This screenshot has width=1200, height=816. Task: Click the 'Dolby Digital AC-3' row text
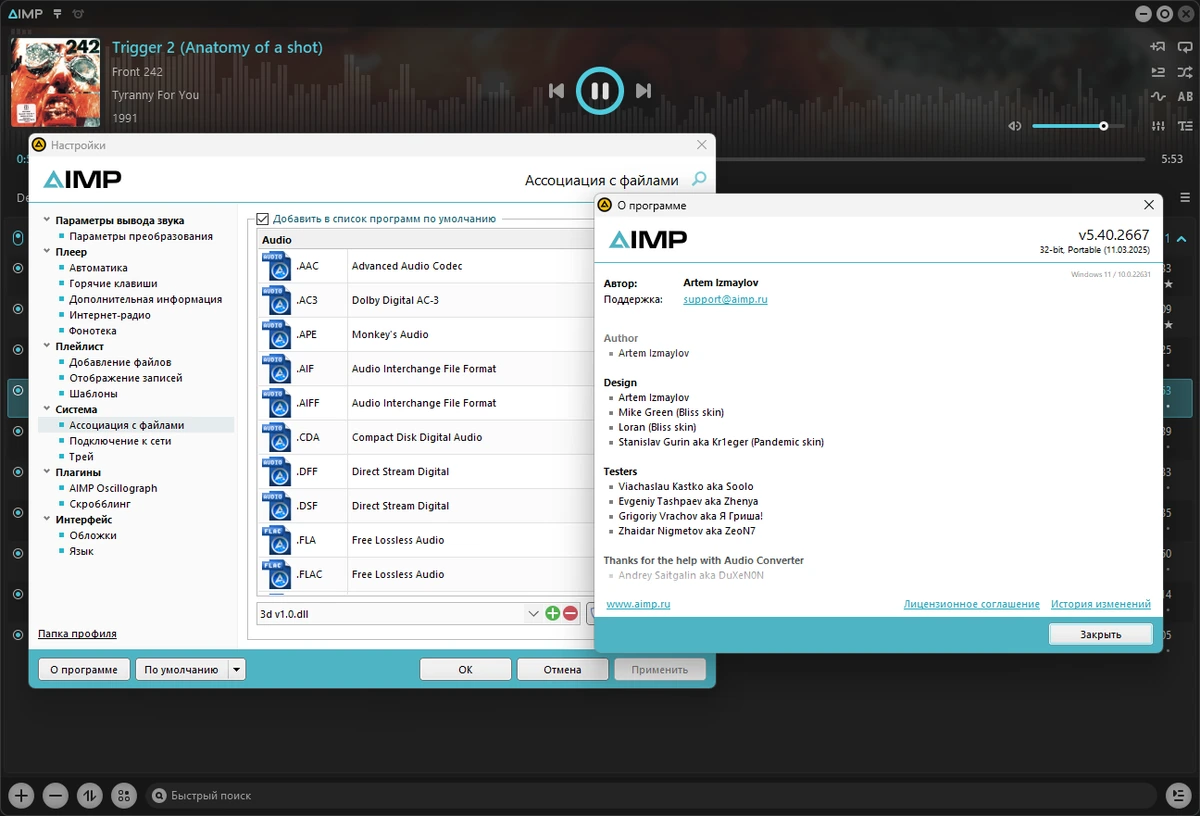(395, 300)
